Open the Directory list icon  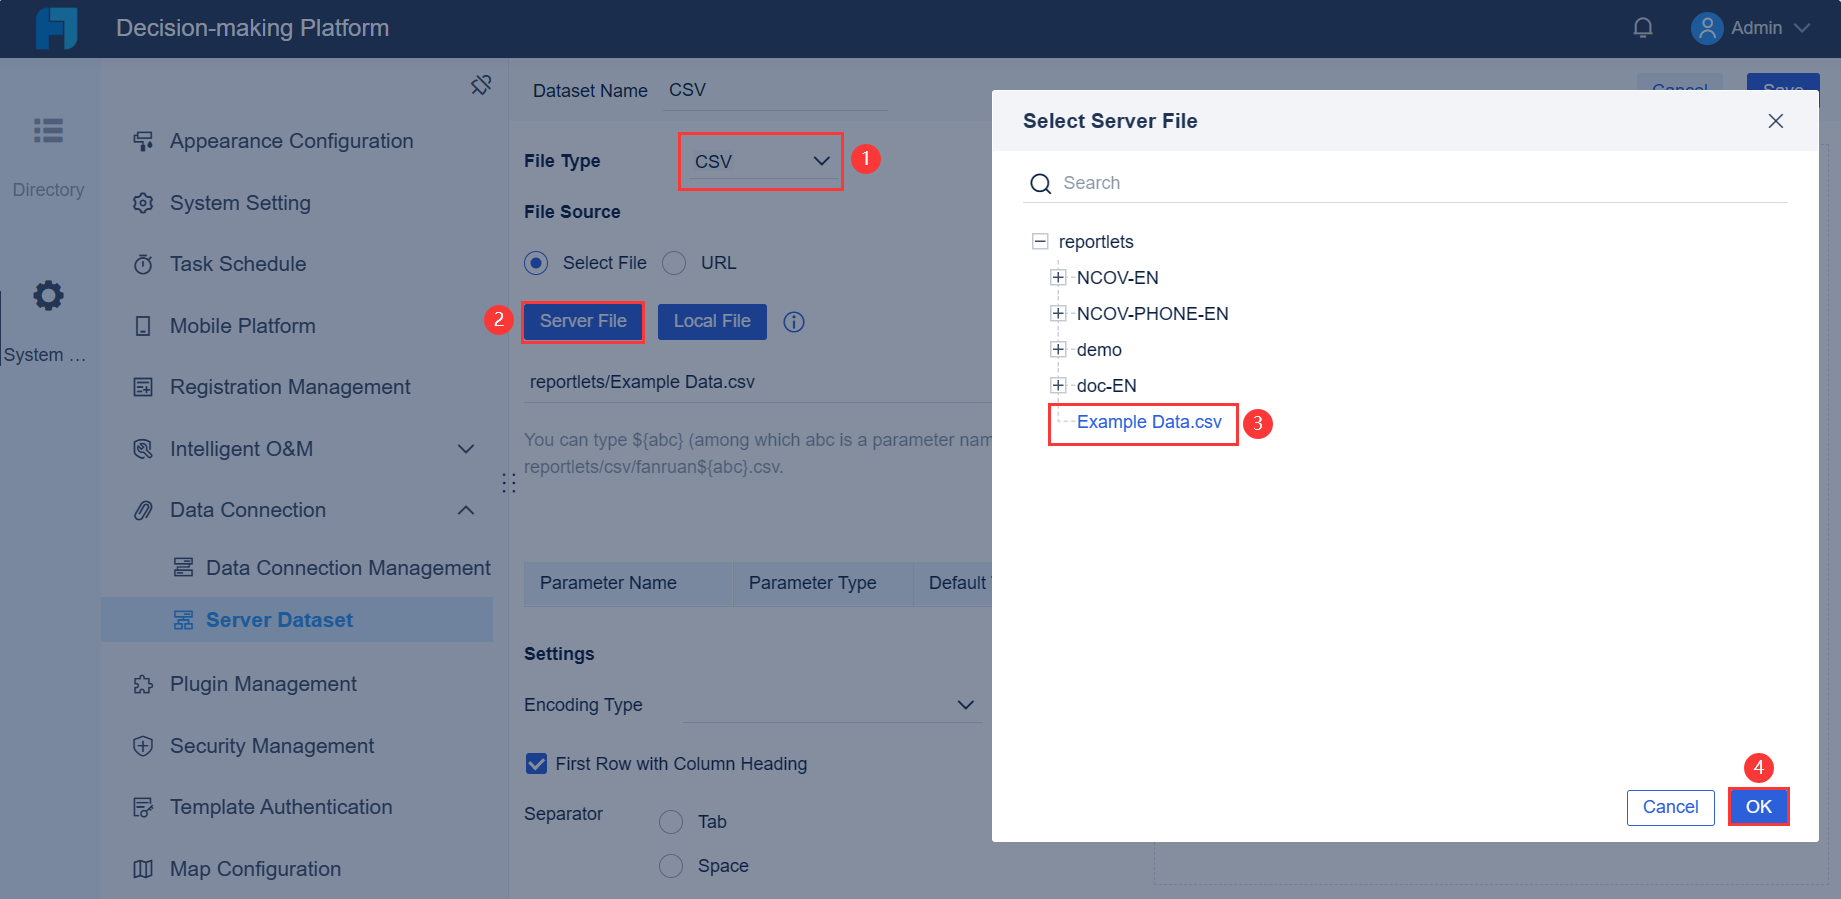(x=48, y=131)
